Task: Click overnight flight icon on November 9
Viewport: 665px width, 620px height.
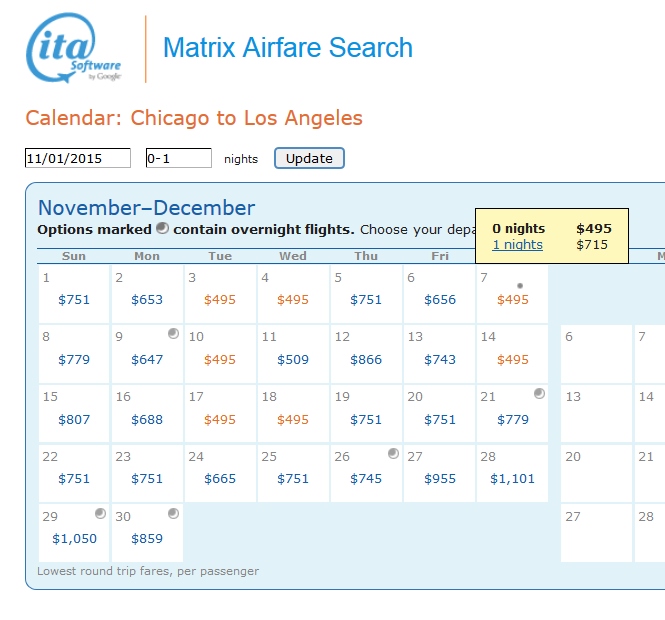Action: [173, 334]
